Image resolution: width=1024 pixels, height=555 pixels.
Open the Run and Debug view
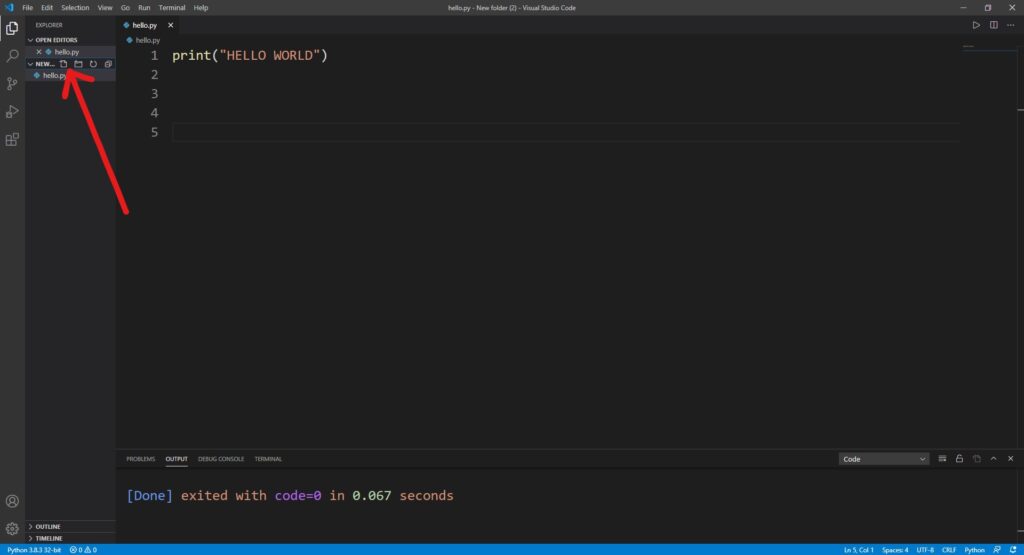pos(12,112)
